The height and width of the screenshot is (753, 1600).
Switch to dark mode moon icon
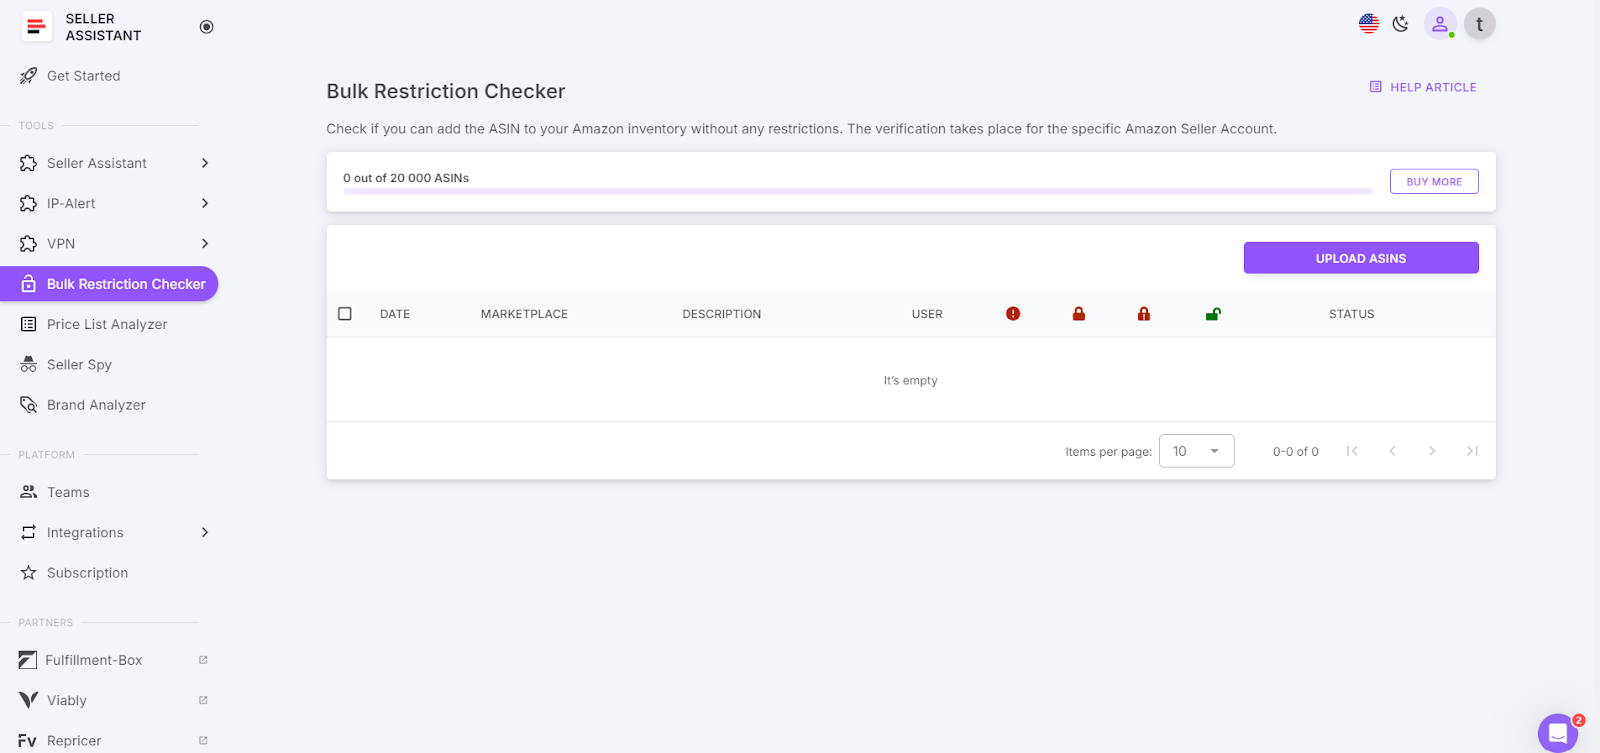(x=1401, y=24)
